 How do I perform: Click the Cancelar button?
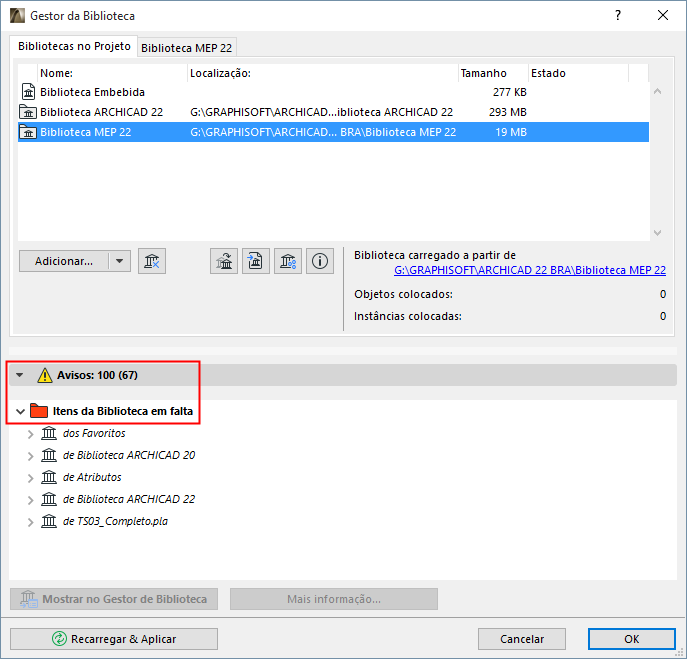[522, 639]
